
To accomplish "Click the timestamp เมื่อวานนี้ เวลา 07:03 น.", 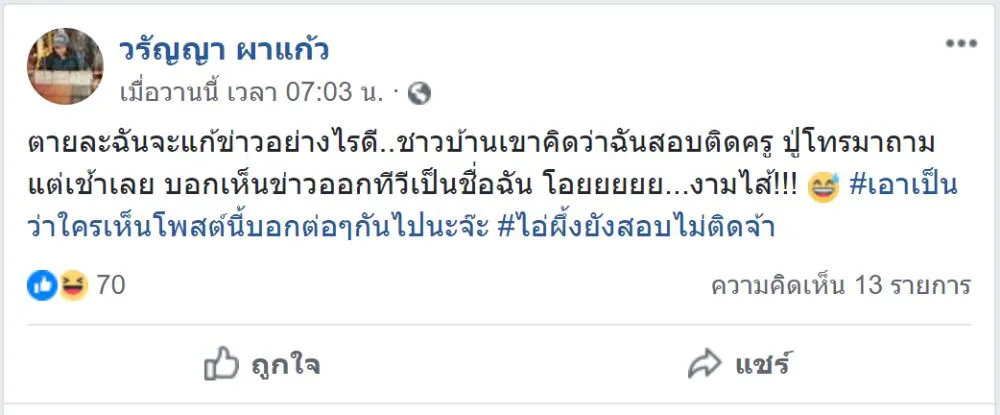I will click(257, 93).
